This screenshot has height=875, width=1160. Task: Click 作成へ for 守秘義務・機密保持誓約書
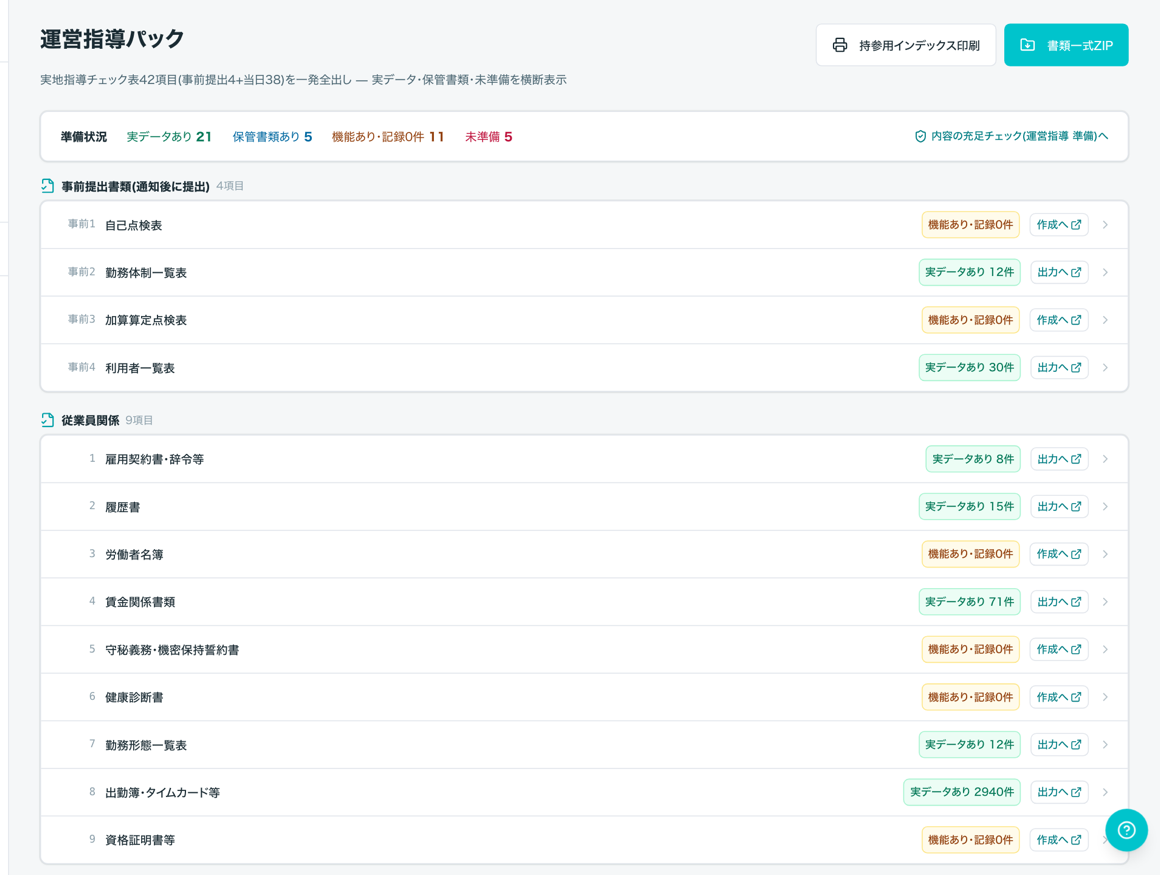pos(1059,649)
